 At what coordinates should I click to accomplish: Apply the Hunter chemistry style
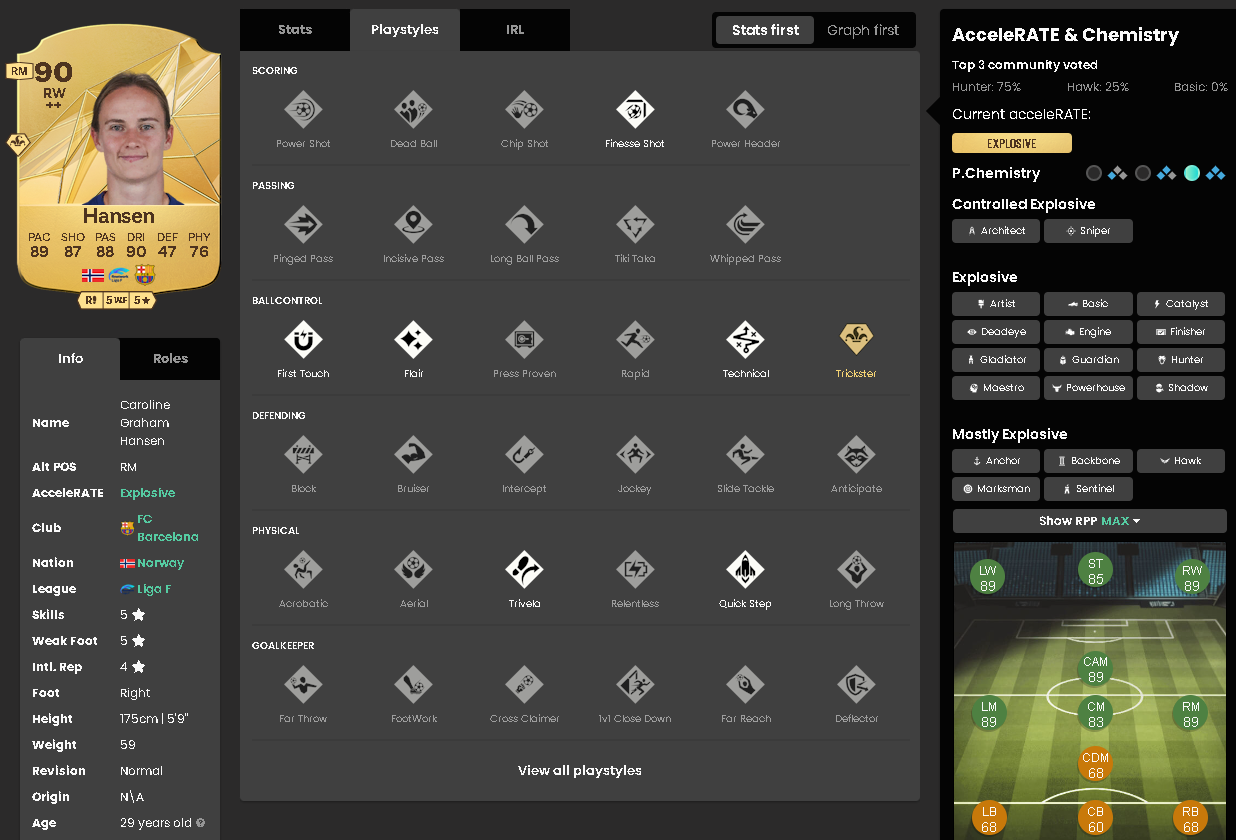pos(1180,360)
